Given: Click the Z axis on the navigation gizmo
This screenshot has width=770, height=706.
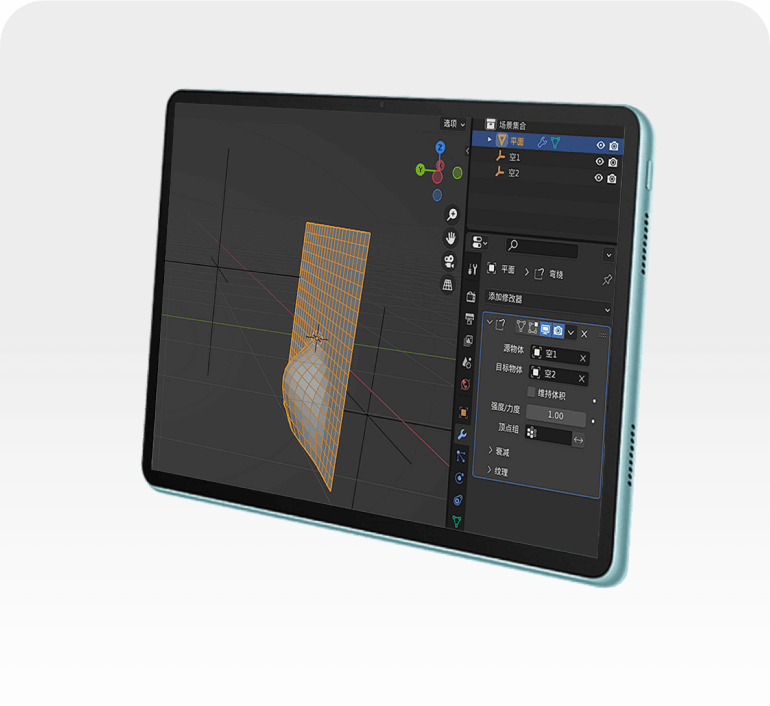Looking at the screenshot, I should point(440,147).
